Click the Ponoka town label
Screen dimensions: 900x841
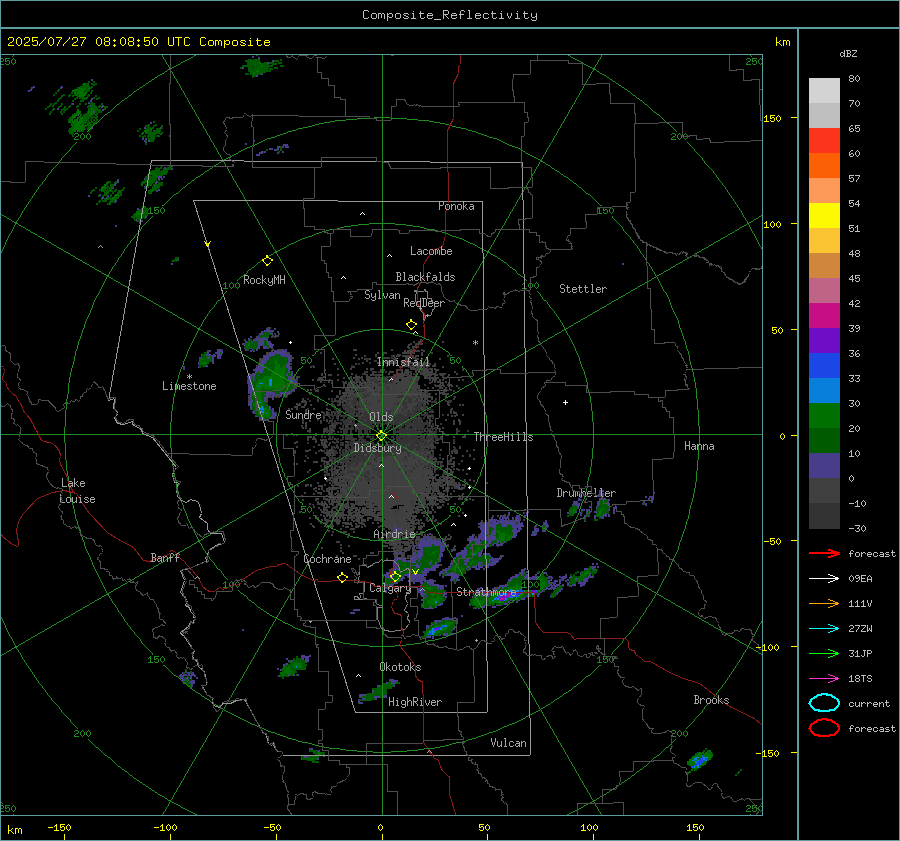(x=456, y=206)
